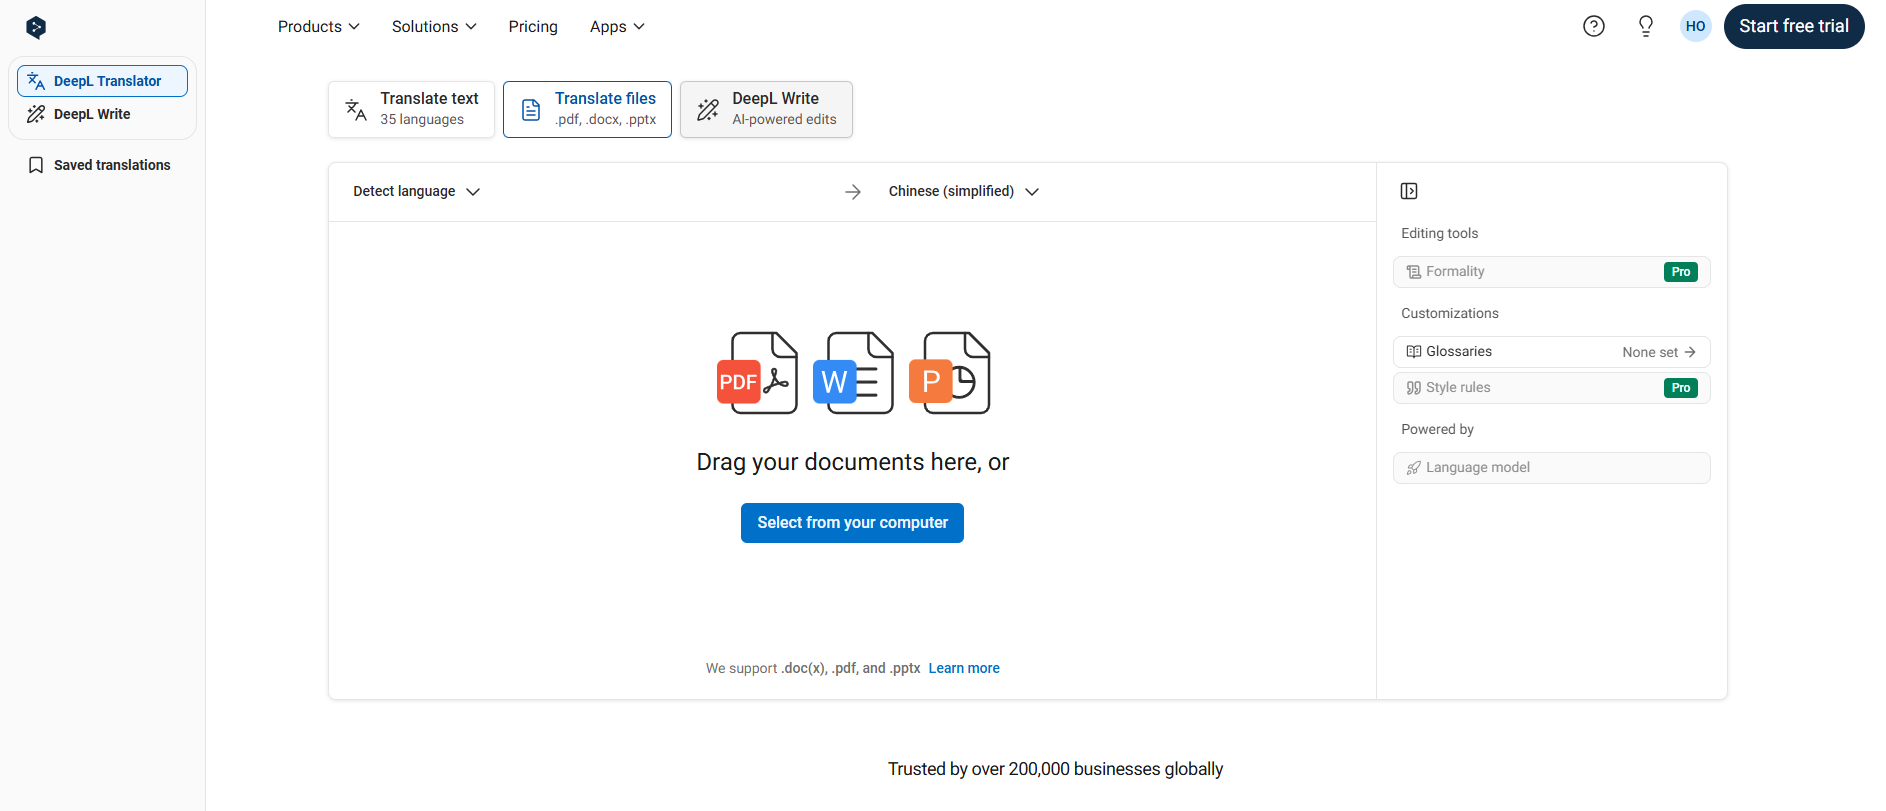Open the Chinese (simplified) target language dropdown
Viewport: 1886px width, 811px height.
tap(963, 192)
